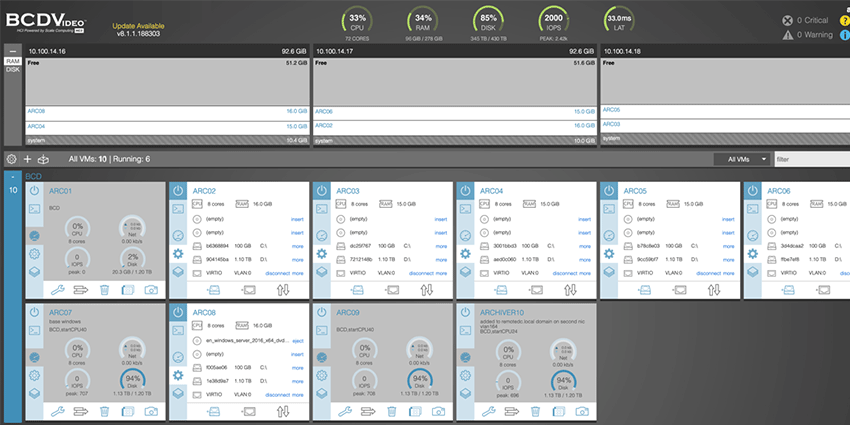Collapse the node panel with minus button

(12, 51)
